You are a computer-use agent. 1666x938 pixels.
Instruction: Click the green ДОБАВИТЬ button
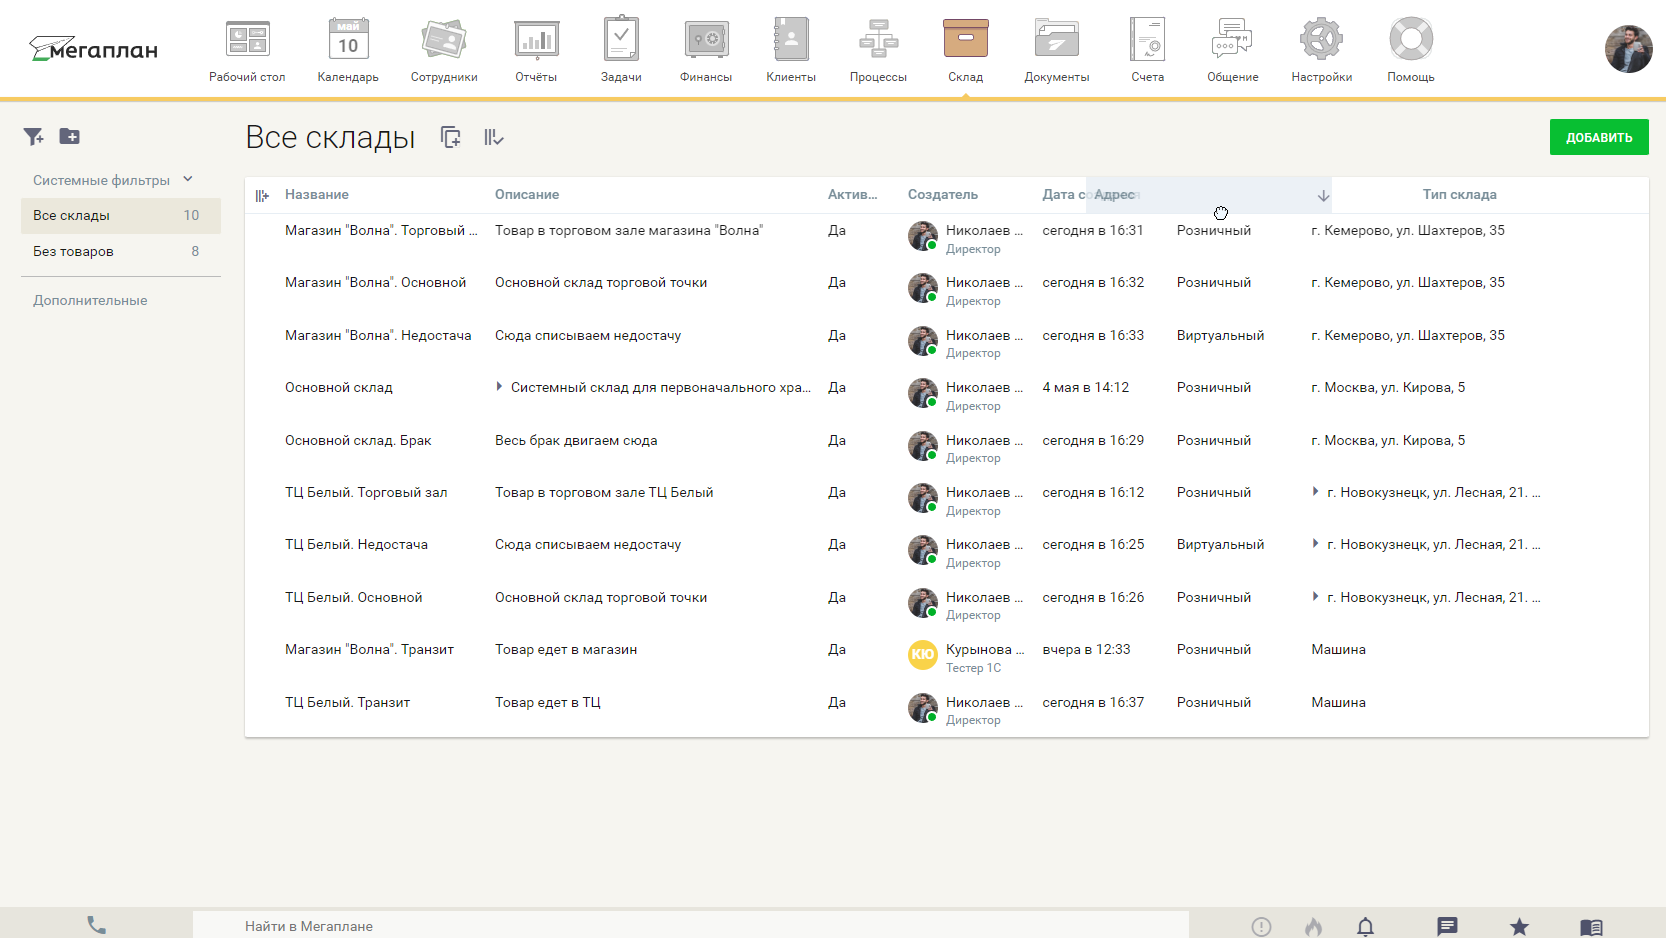(1598, 136)
